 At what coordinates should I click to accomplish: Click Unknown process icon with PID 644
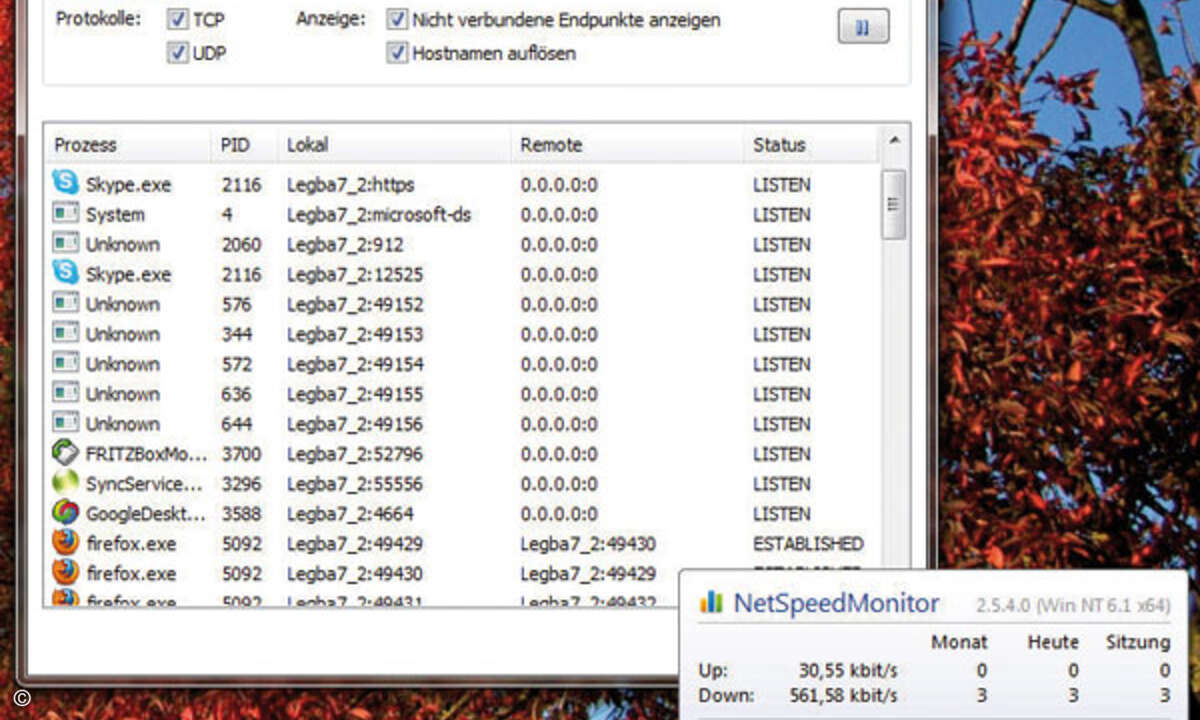click(x=65, y=424)
